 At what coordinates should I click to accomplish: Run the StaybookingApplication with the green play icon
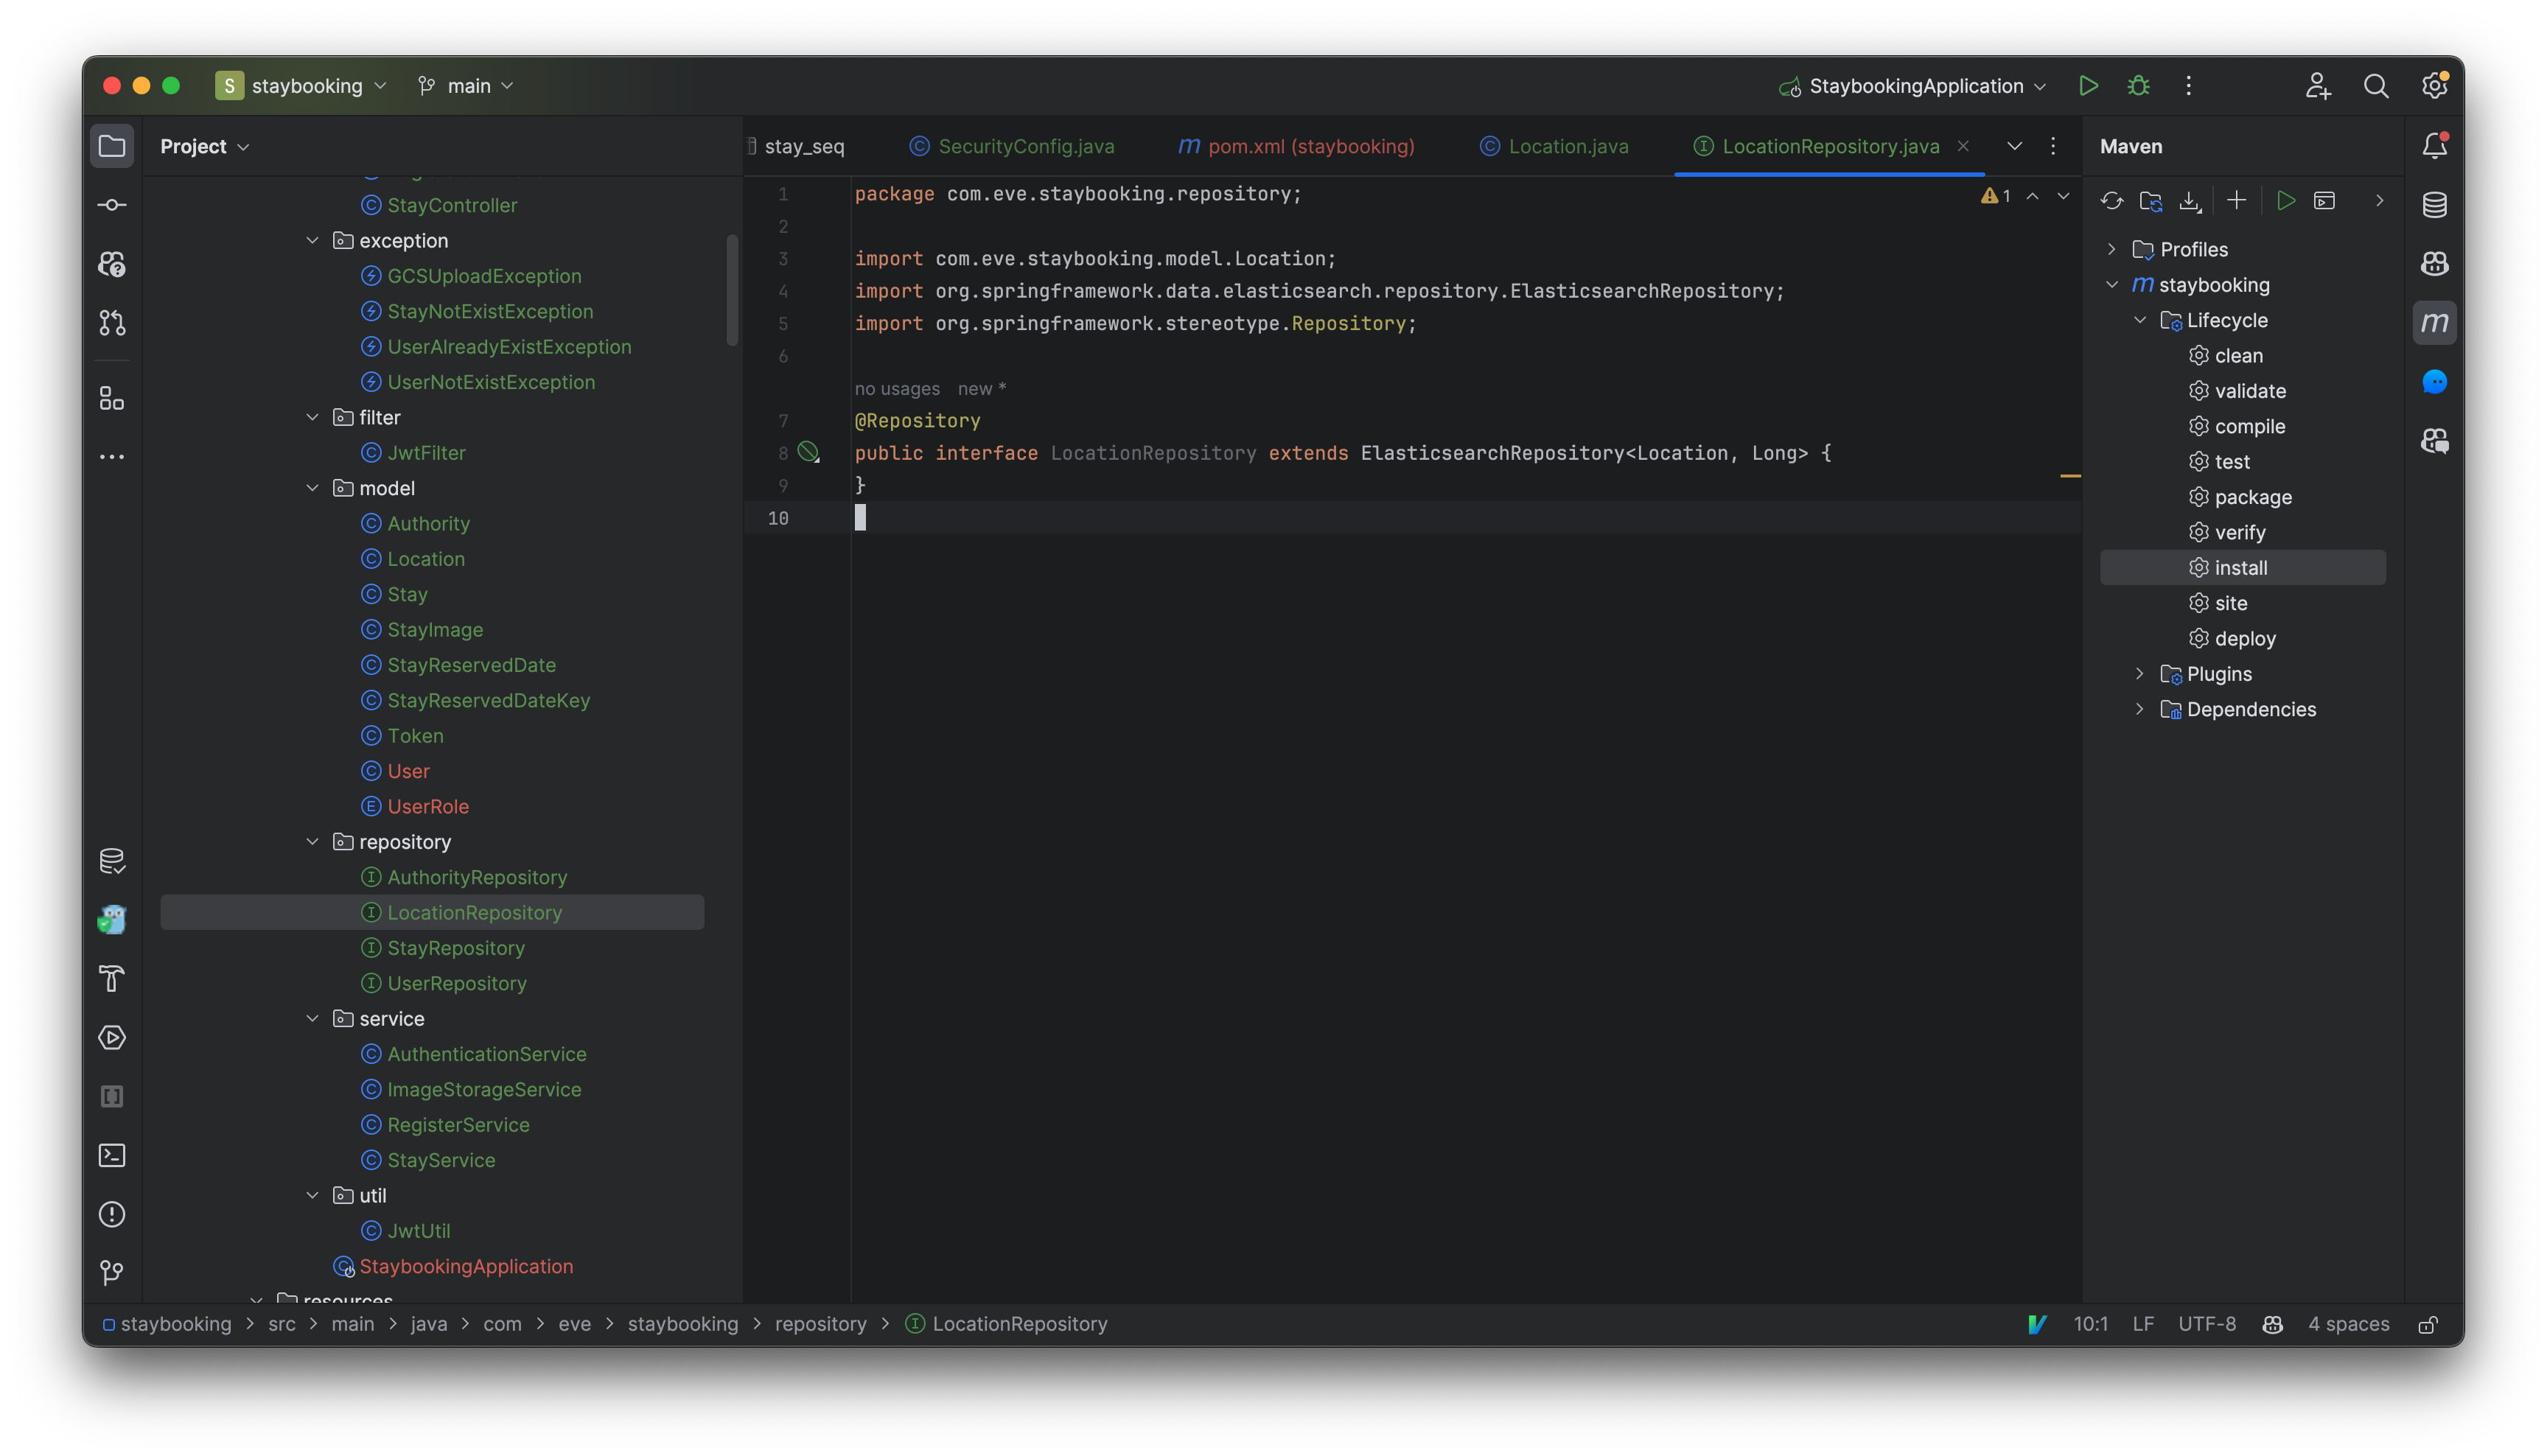(2088, 86)
